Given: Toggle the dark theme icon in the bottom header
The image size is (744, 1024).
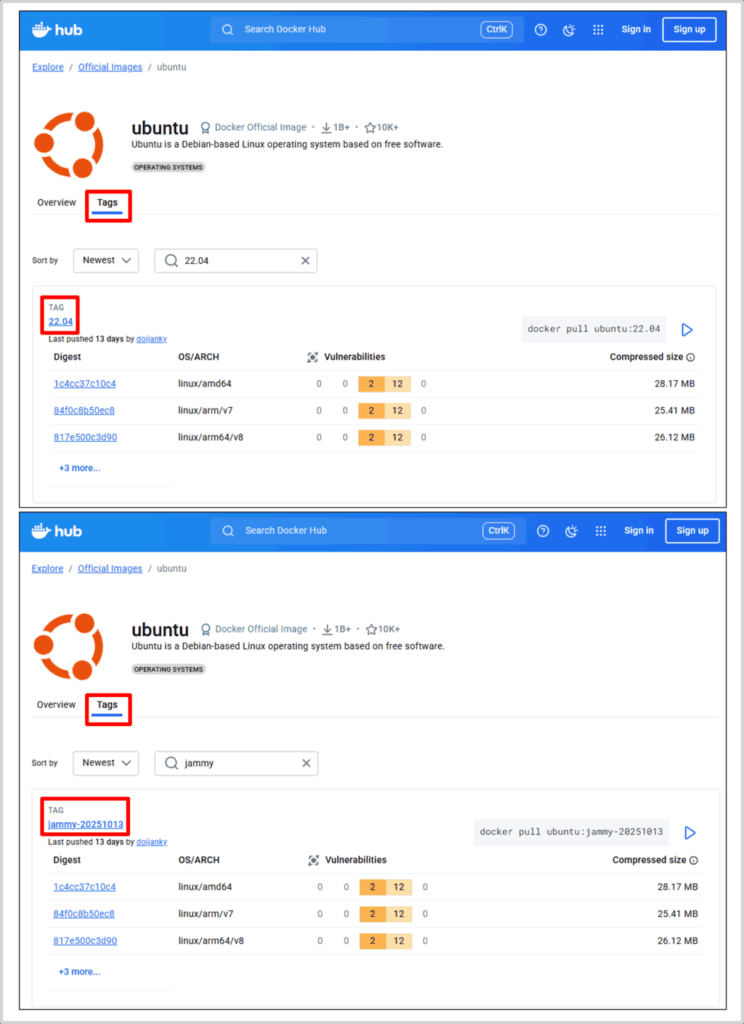Looking at the screenshot, I should tap(572, 531).
